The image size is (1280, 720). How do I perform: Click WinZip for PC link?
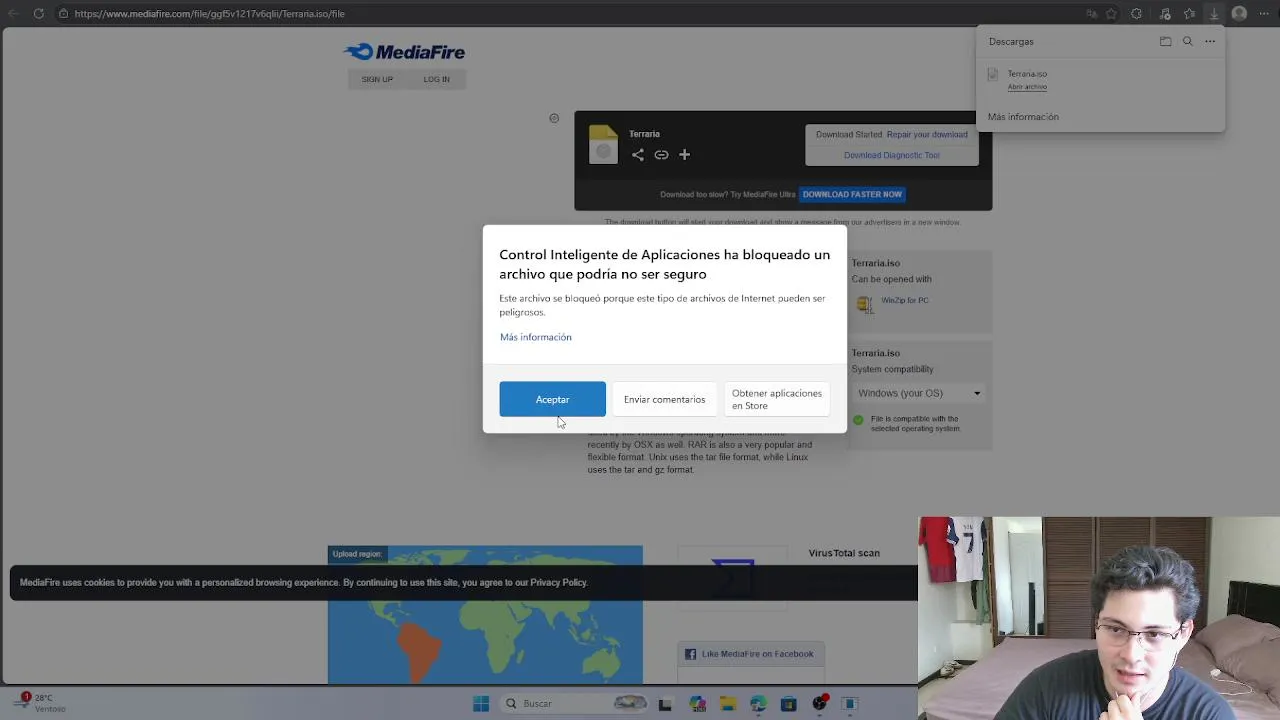pyautogui.click(x=905, y=300)
